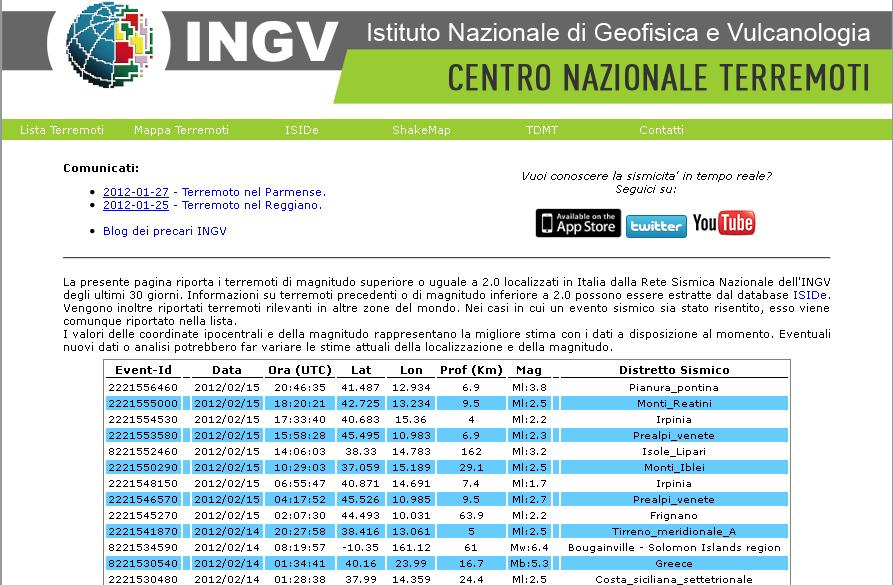Select event ID 2221555000

[x=143, y=403]
